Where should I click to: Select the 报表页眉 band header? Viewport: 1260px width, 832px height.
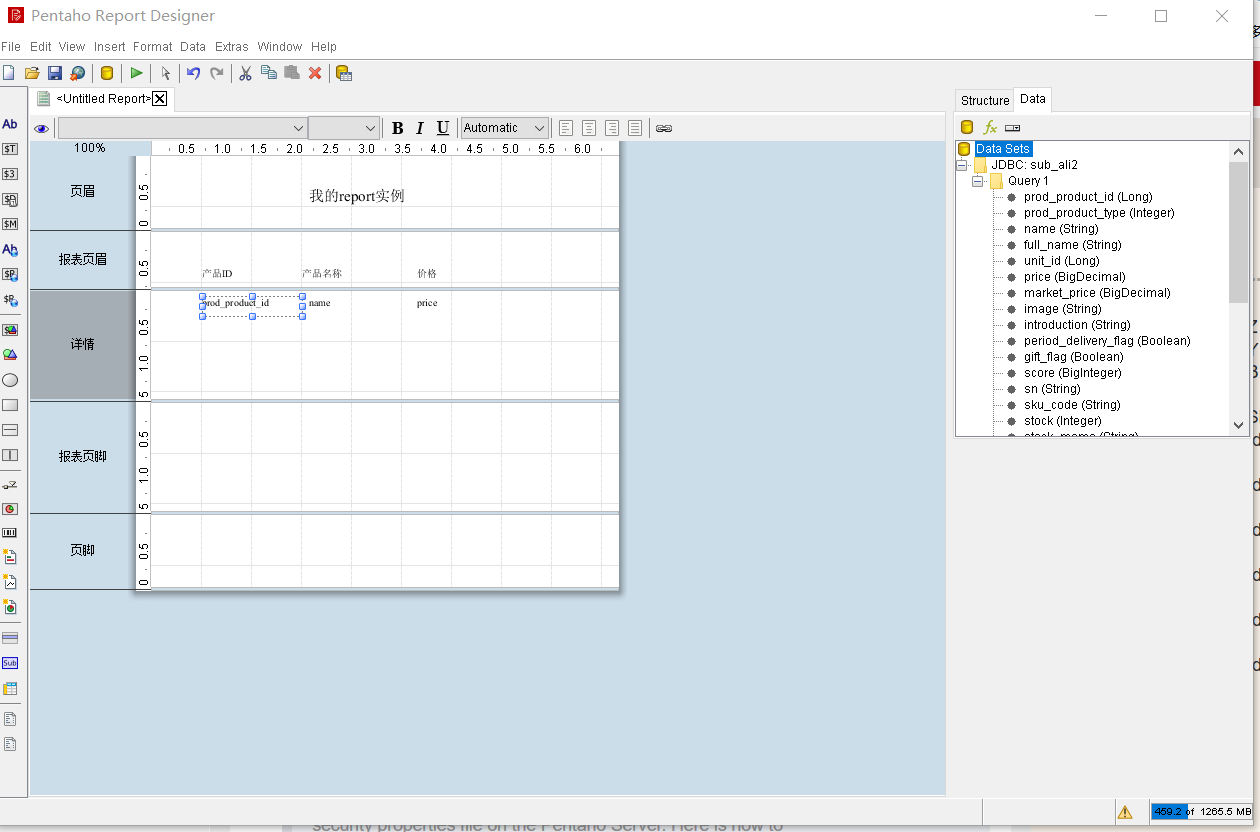(x=82, y=259)
